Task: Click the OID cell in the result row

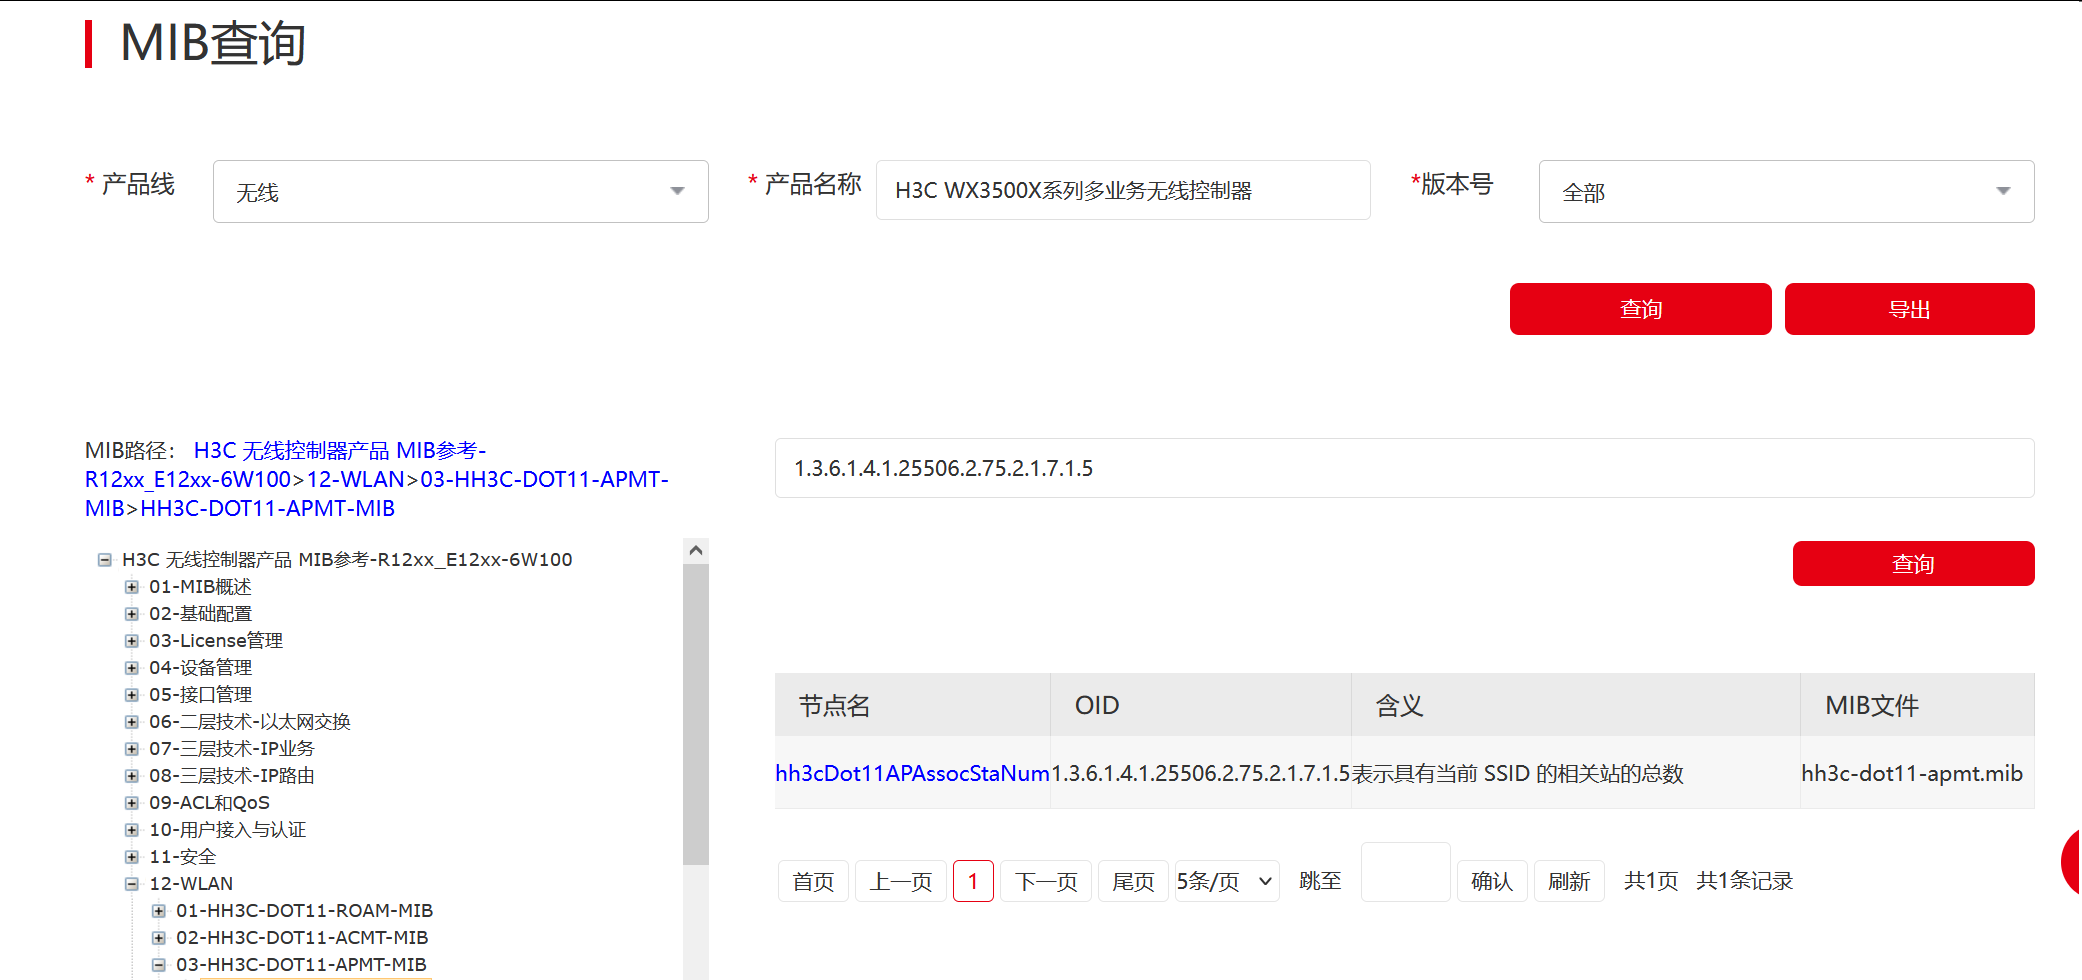Action: 1201,773
